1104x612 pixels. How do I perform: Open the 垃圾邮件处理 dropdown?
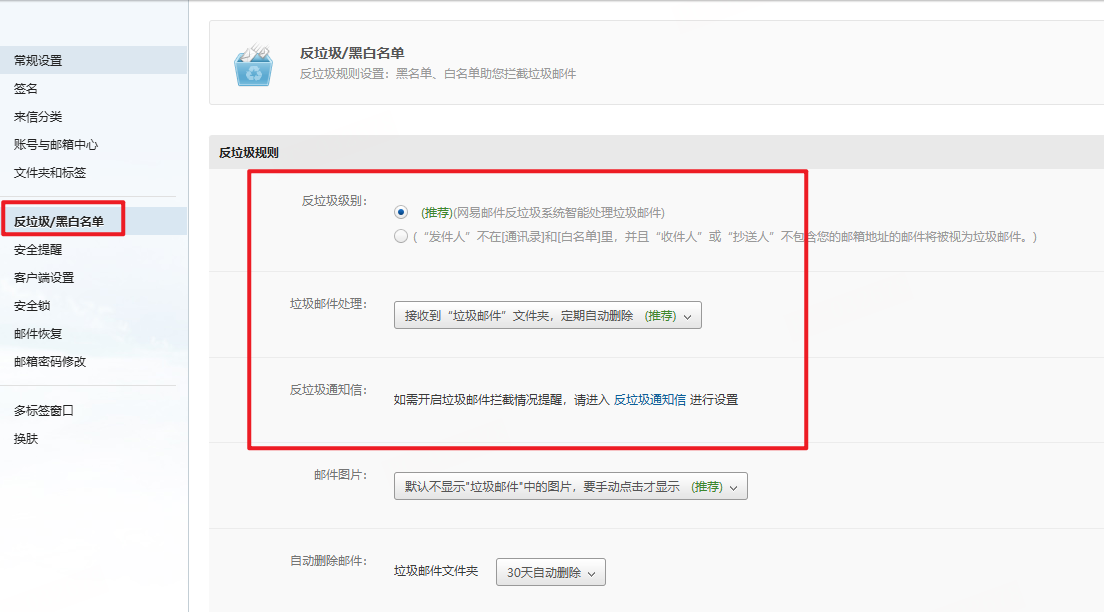point(547,316)
